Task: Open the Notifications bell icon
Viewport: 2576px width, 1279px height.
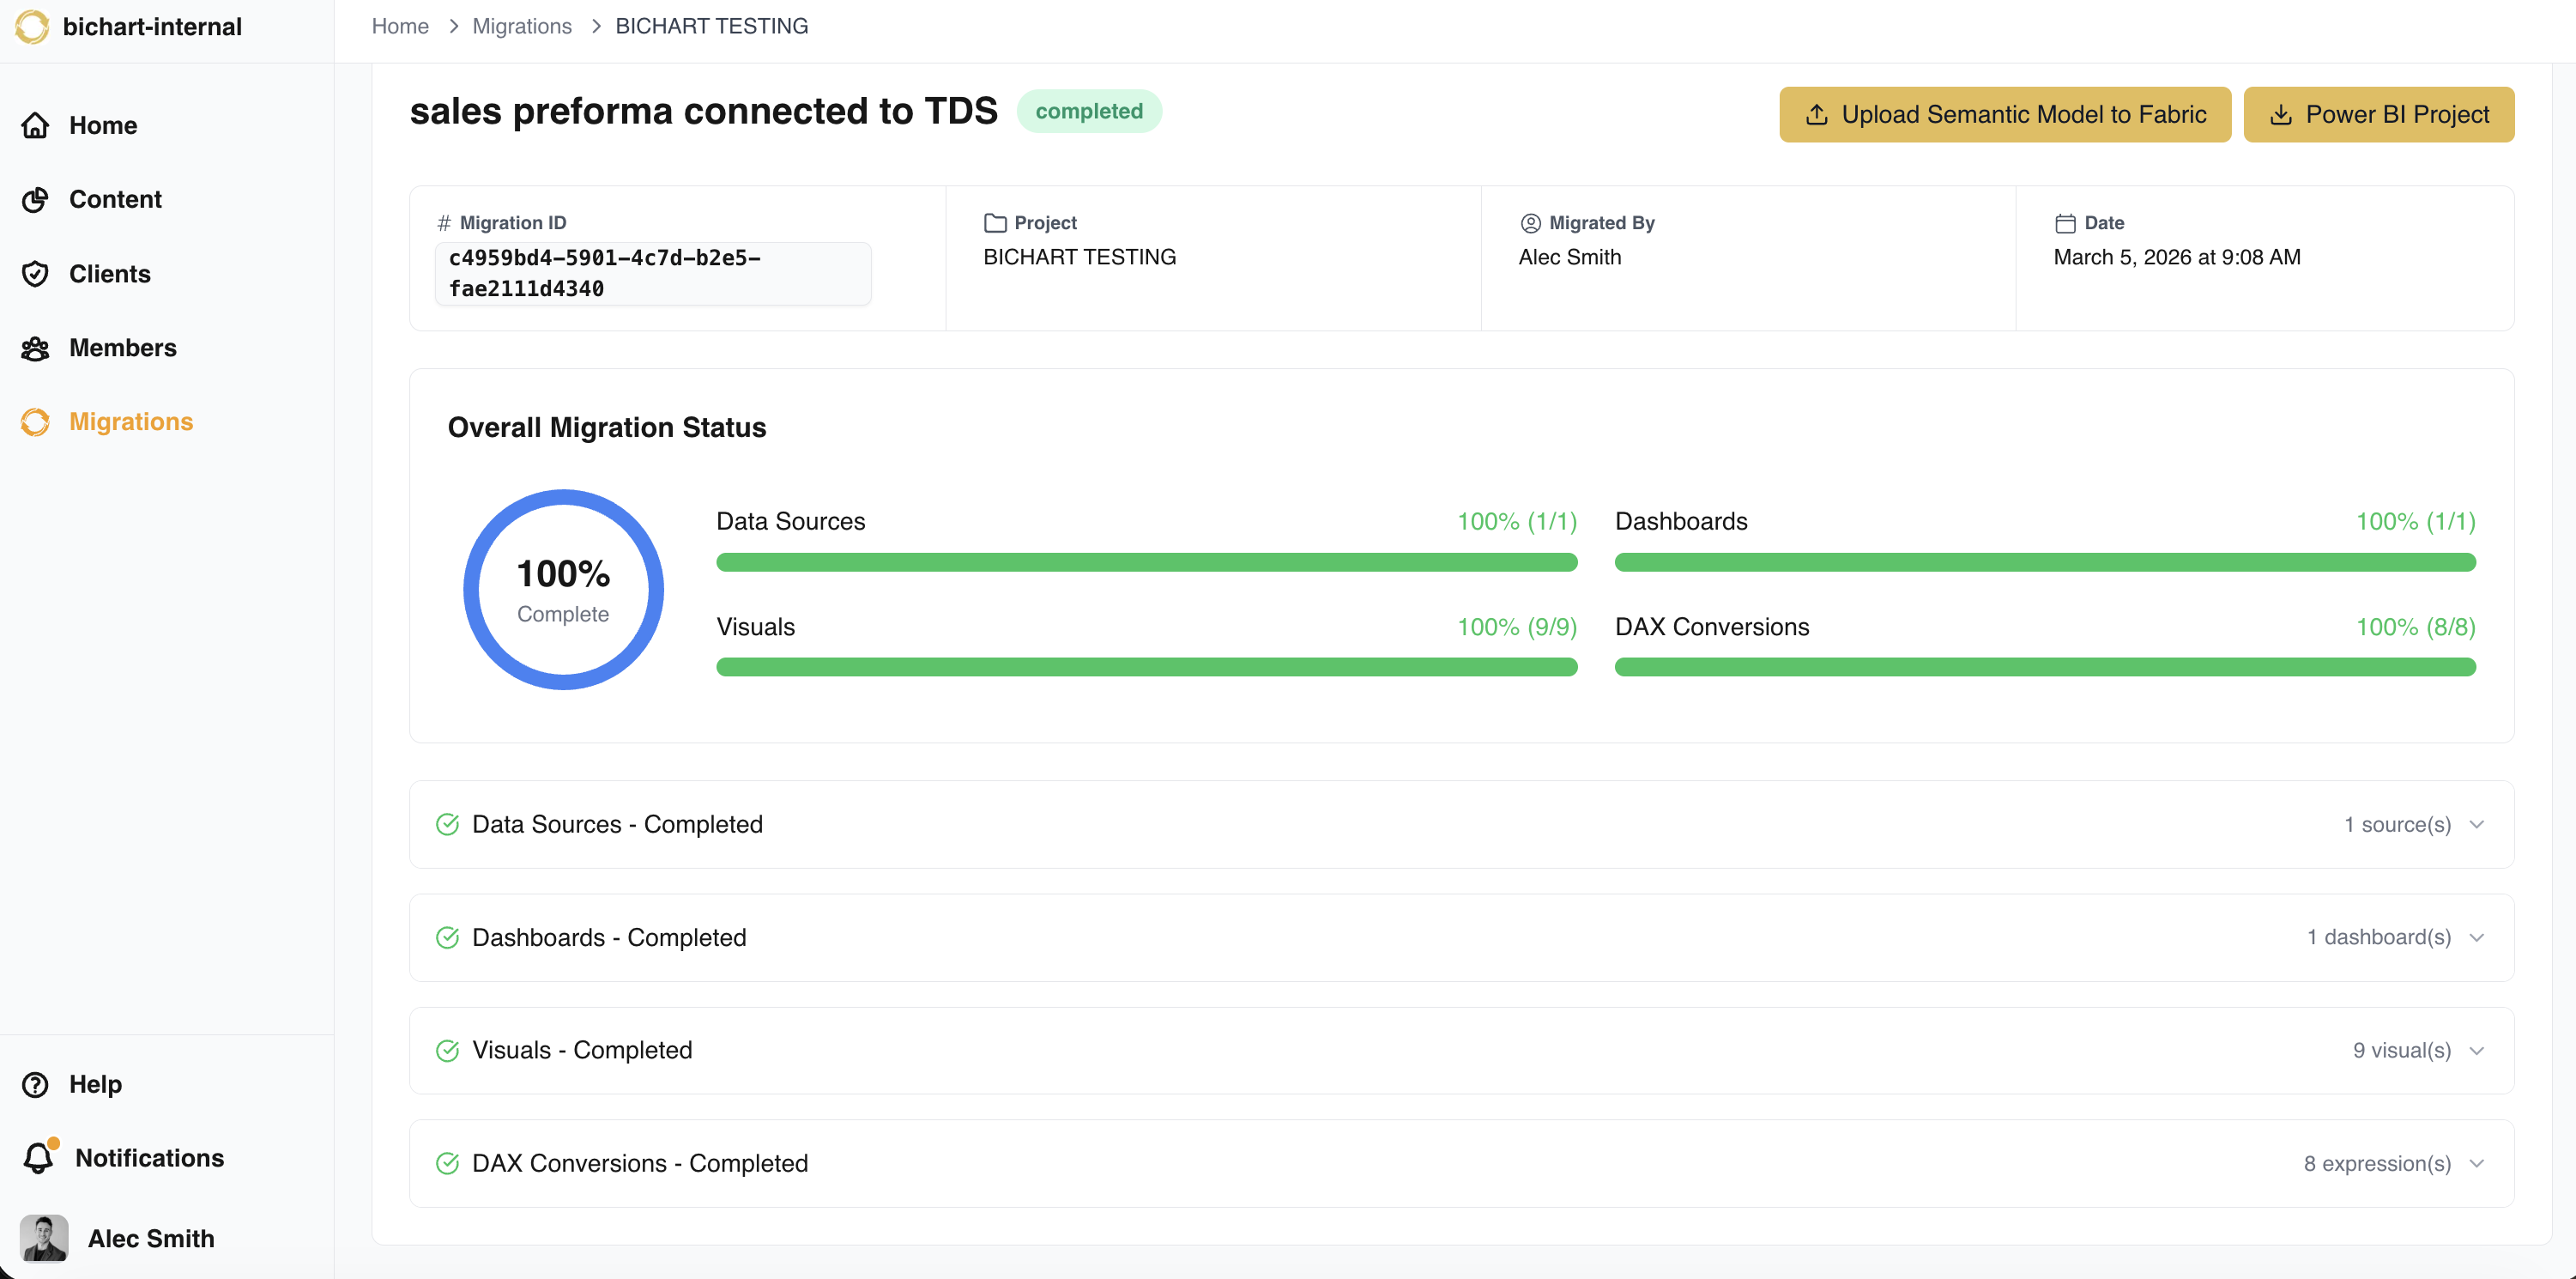Action: point(38,1158)
